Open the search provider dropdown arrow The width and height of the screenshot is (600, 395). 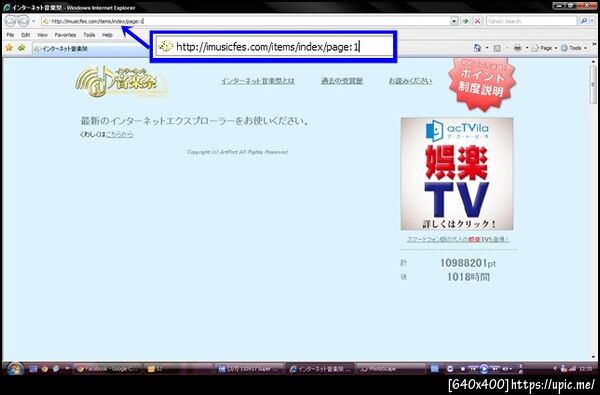592,21
